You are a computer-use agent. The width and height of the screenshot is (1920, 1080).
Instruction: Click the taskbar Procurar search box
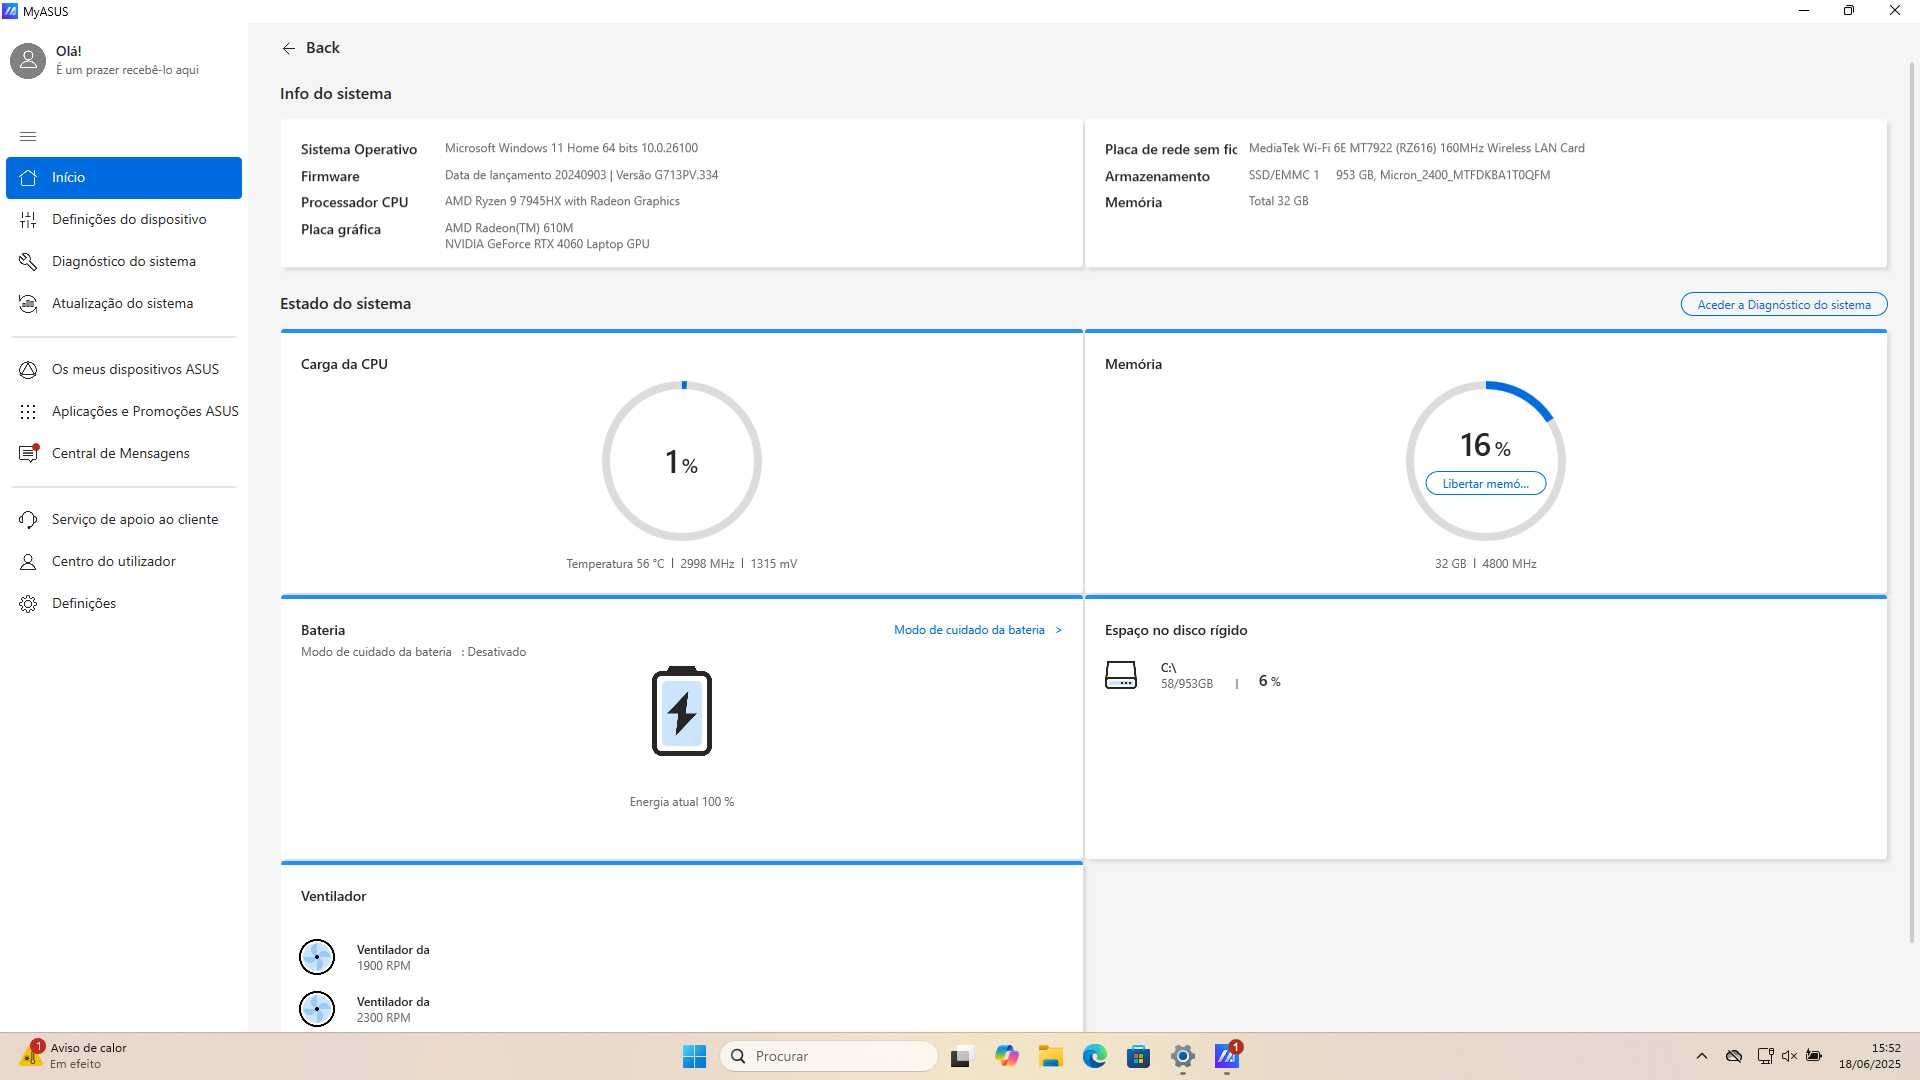click(829, 1056)
